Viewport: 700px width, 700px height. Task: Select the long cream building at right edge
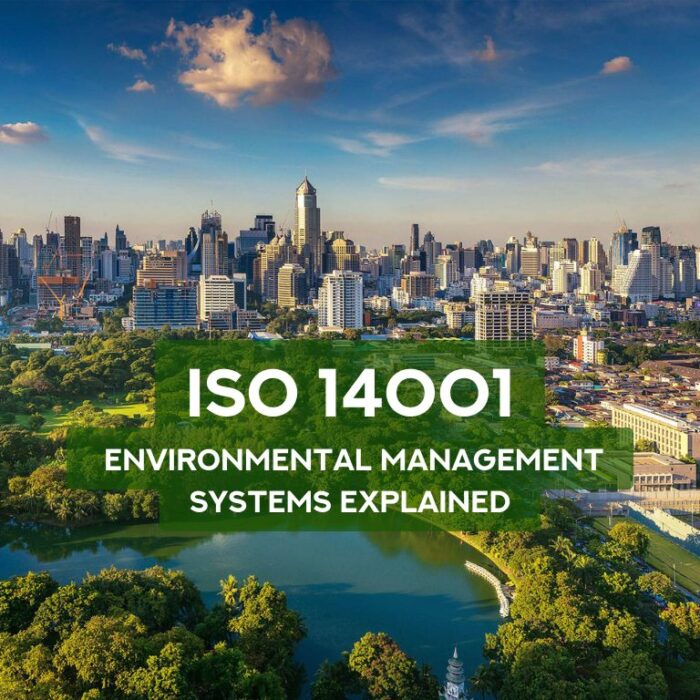655,428
